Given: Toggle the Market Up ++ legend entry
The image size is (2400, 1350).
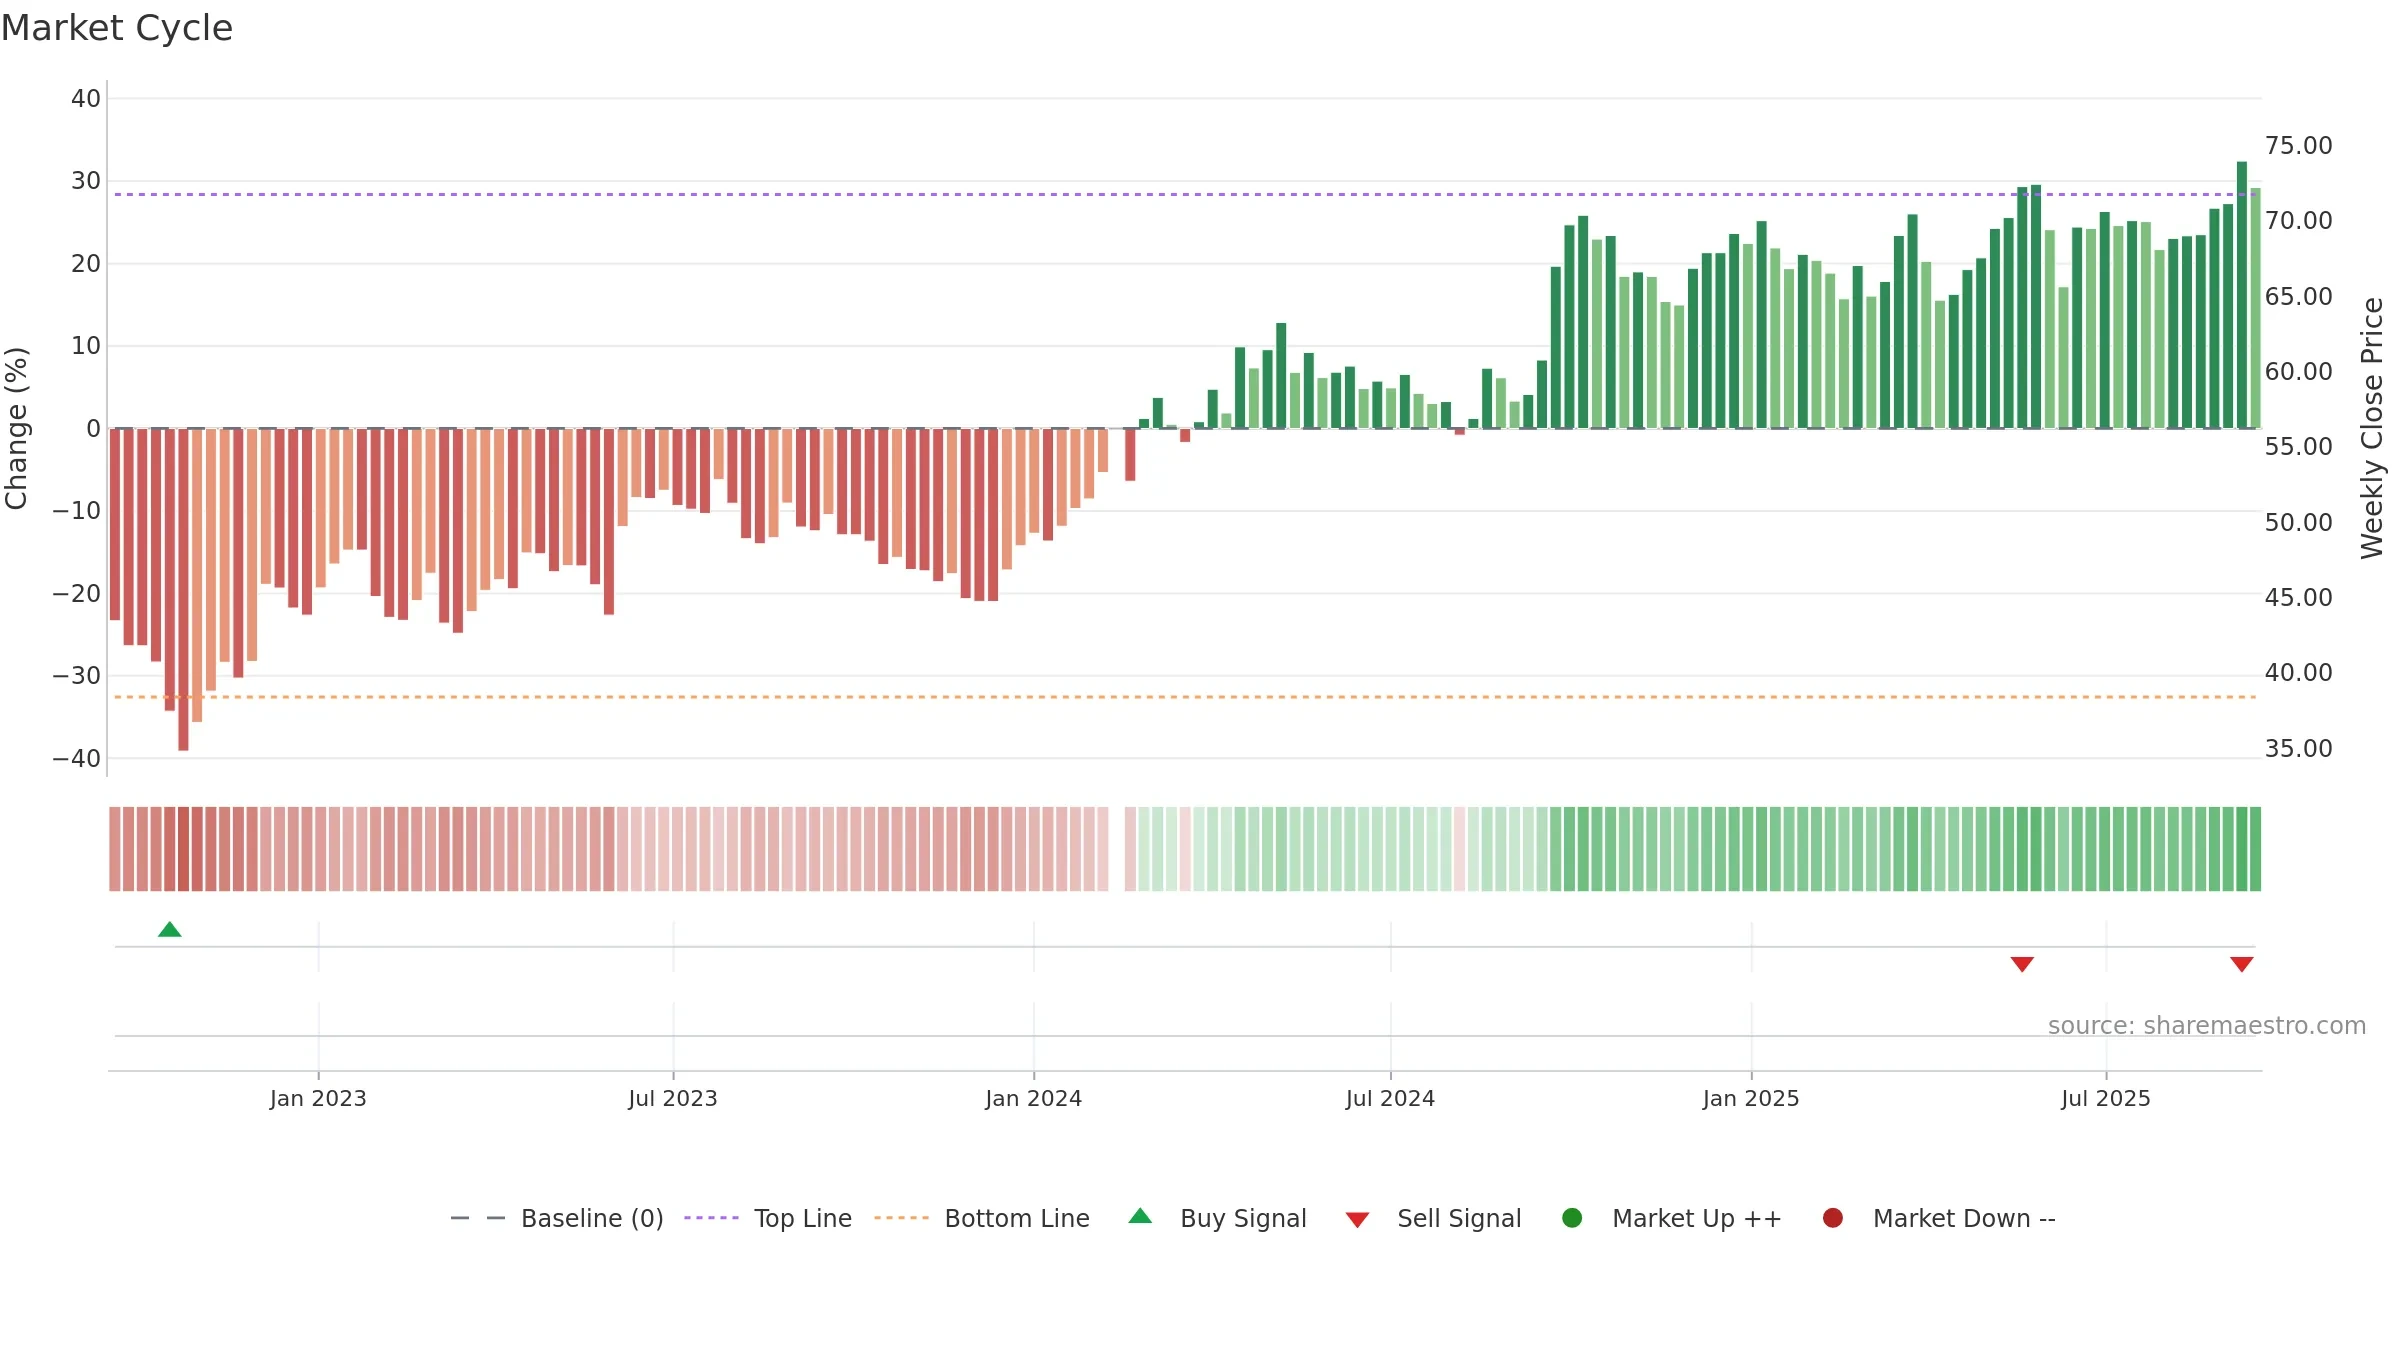Looking at the screenshot, I should point(1672,1218).
